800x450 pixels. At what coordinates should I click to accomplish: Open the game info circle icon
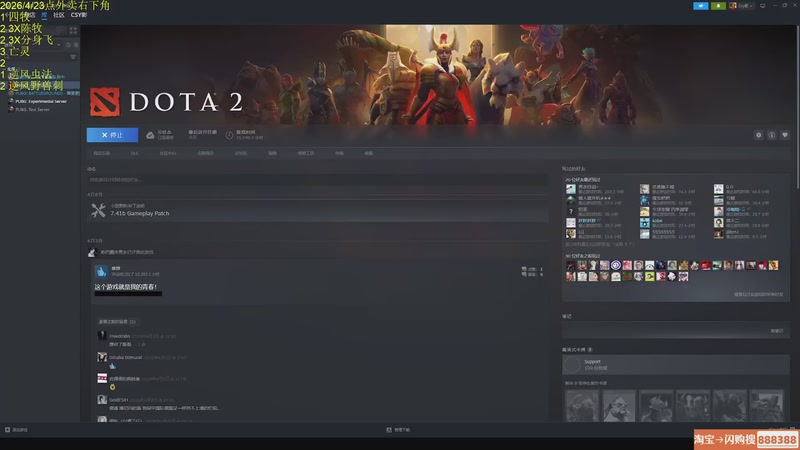click(x=771, y=135)
